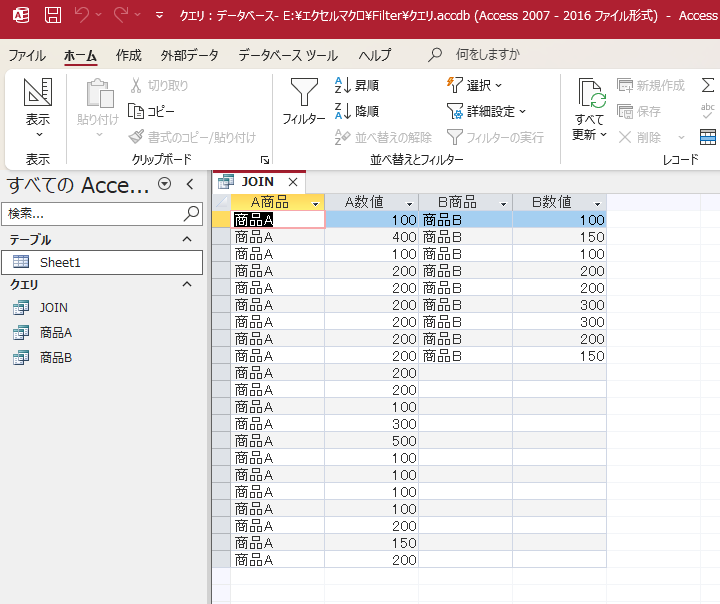The image size is (720, 604).
Task: Select the JOIN query in navigation pane
Action: (x=54, y=307)
